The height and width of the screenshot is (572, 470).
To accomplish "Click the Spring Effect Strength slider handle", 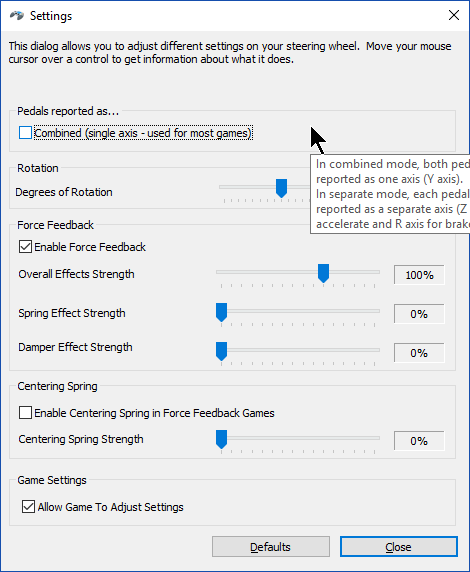I will tap(221, 312).
